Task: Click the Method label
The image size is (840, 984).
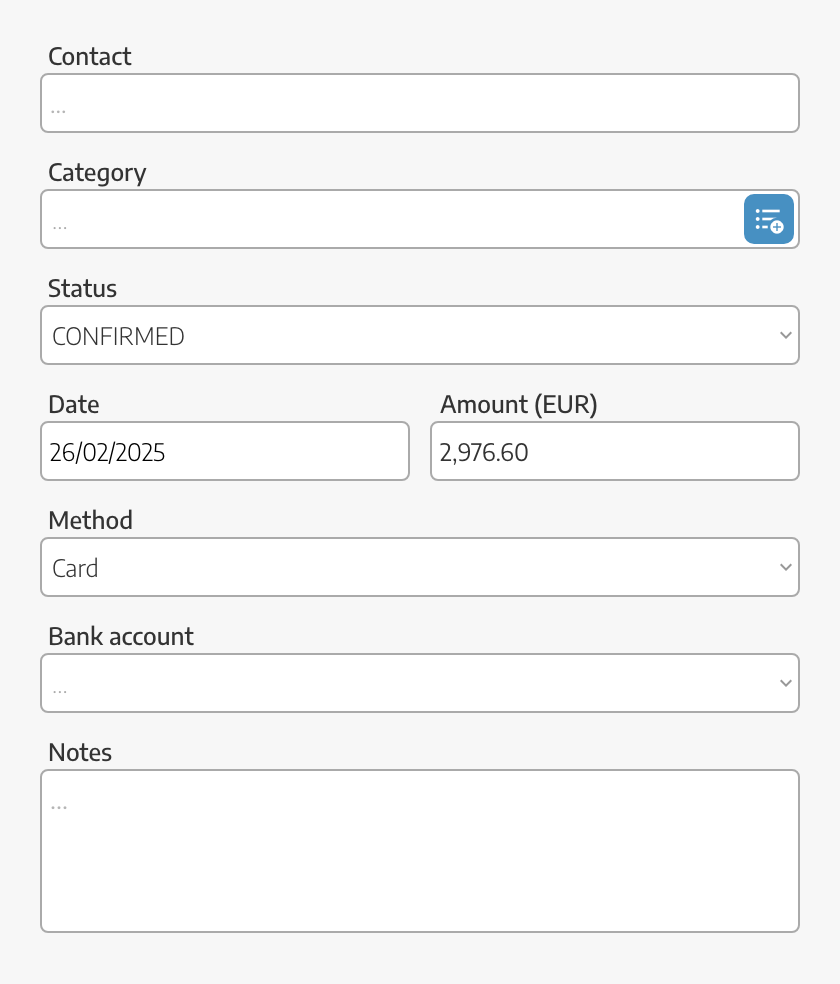Action: tap(90, 520)
